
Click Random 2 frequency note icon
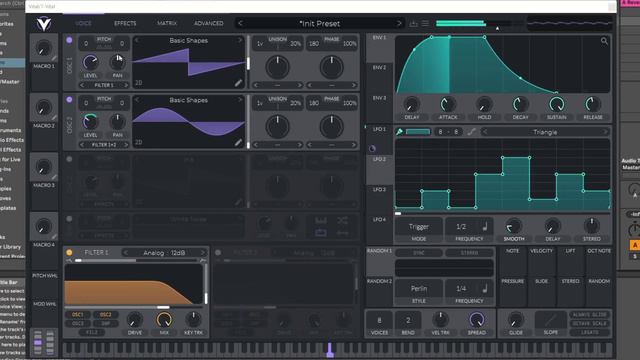pos(485,288)
